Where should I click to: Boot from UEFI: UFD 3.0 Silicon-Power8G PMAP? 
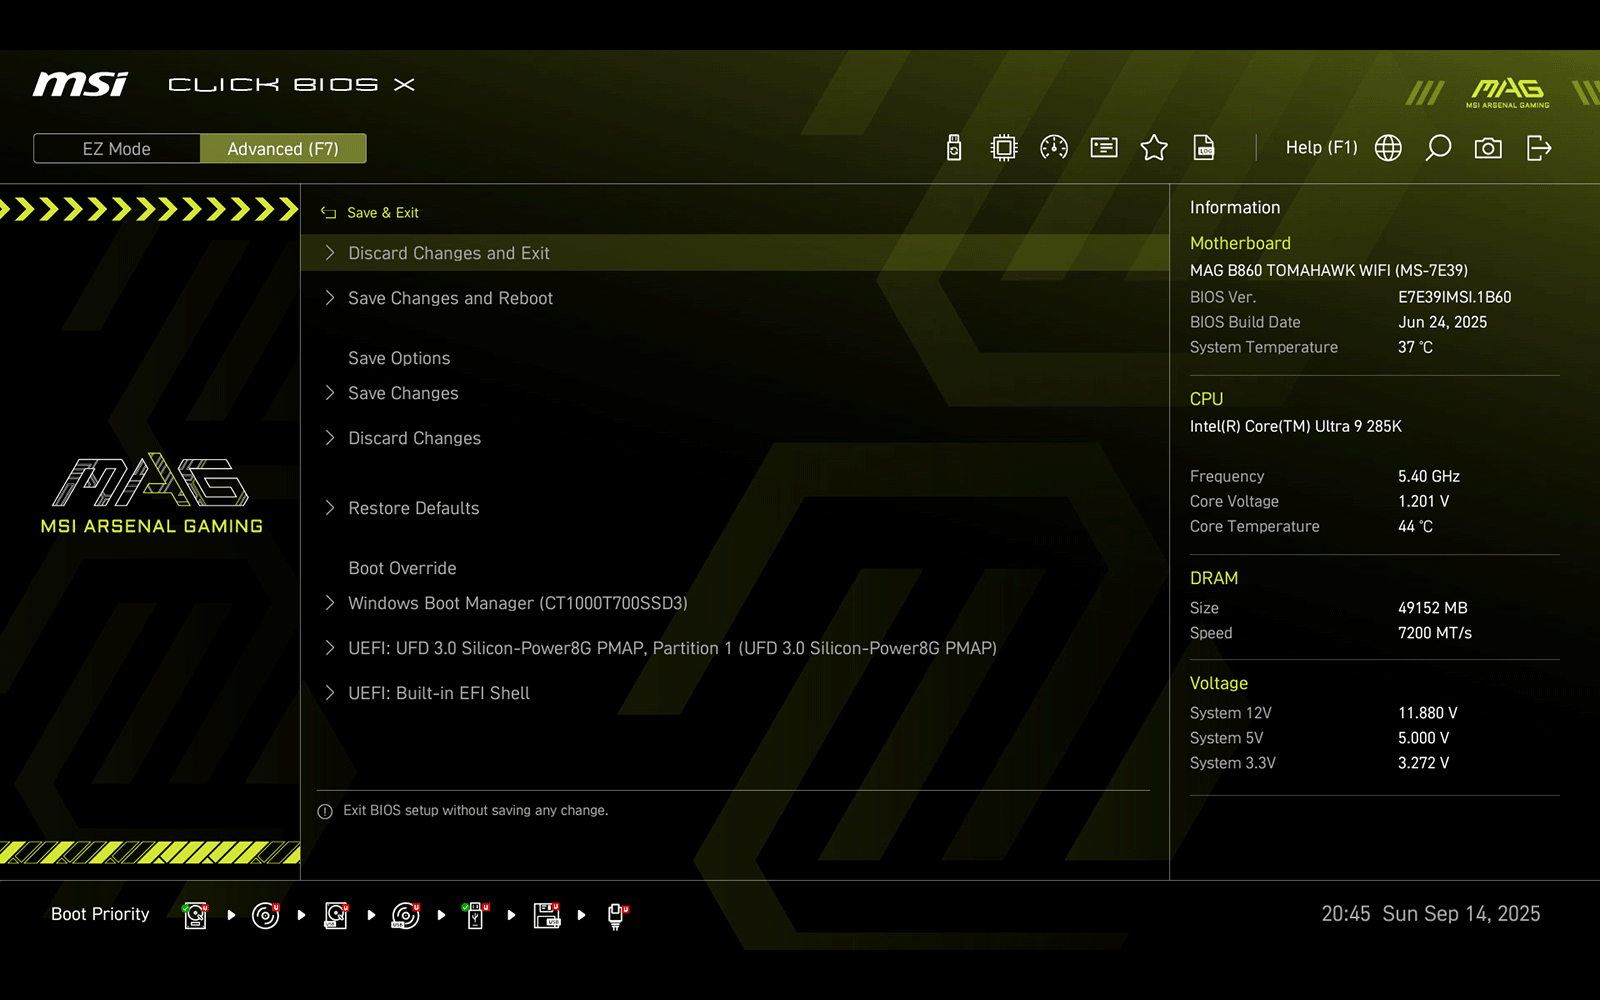pos(735,648)
